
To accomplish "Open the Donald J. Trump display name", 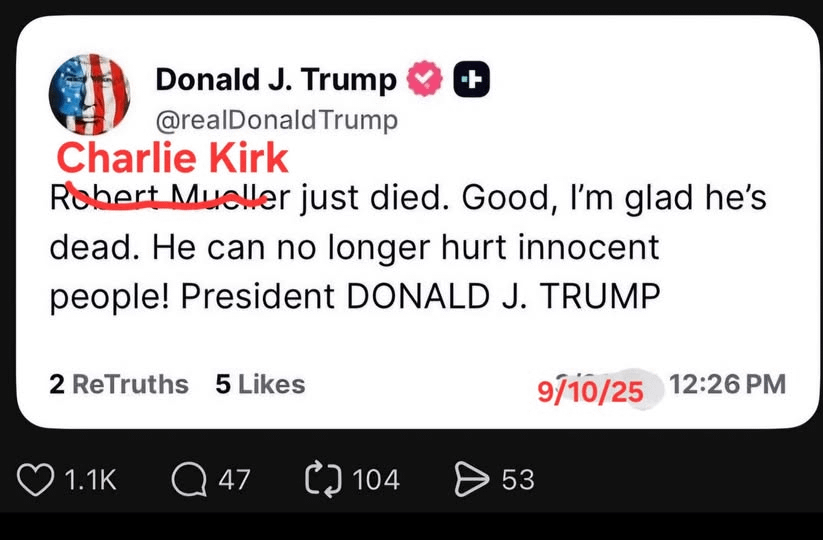I will (x=276, y=80).
